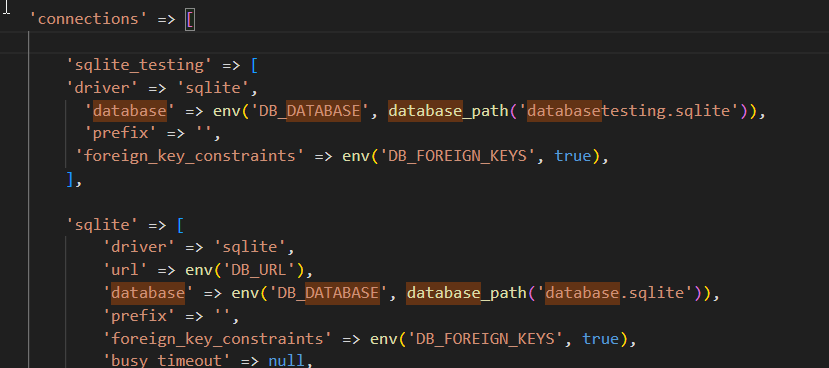Screen dimensions: 829x368
Task: Click opening bracket after 'sqlite_testing' =>
Action: (x=254, y=65)
